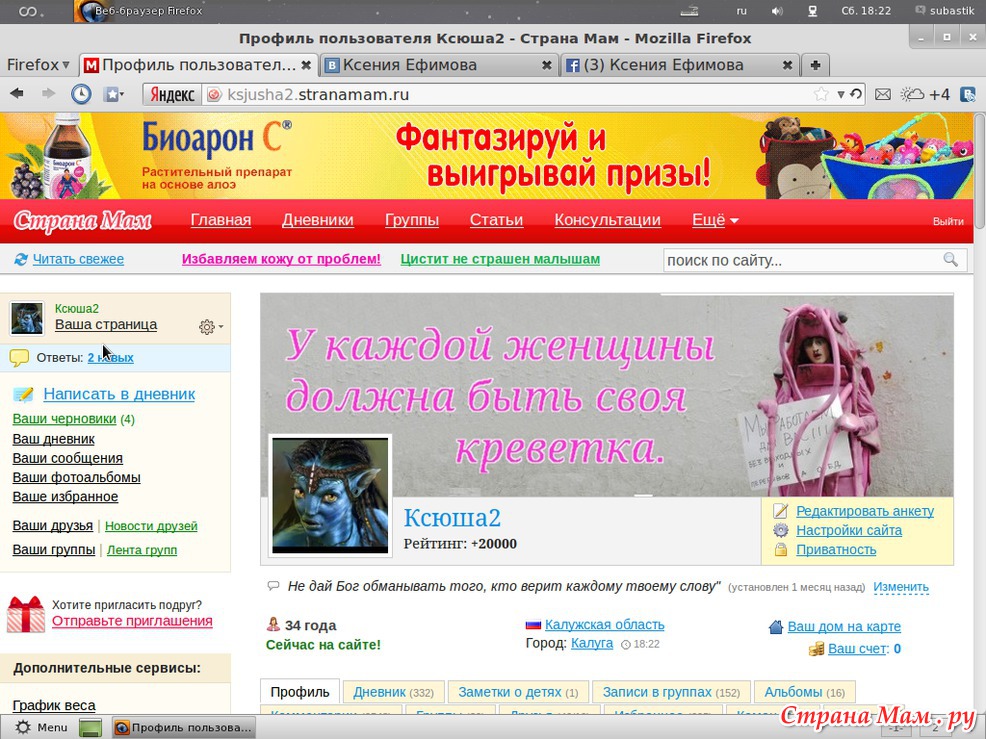Open Главная in the red menu
The image size is (986, 739).
point(221,219)
